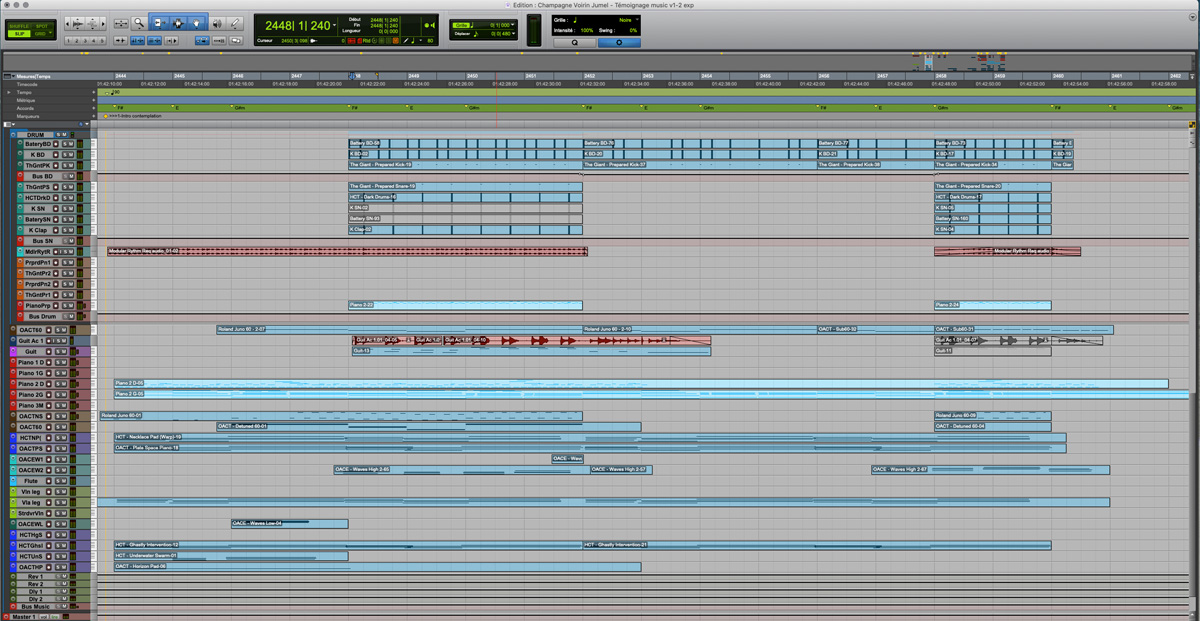Click HCTGhsI track color icon
Viewport: 1200px width, 621px height.
13,545
